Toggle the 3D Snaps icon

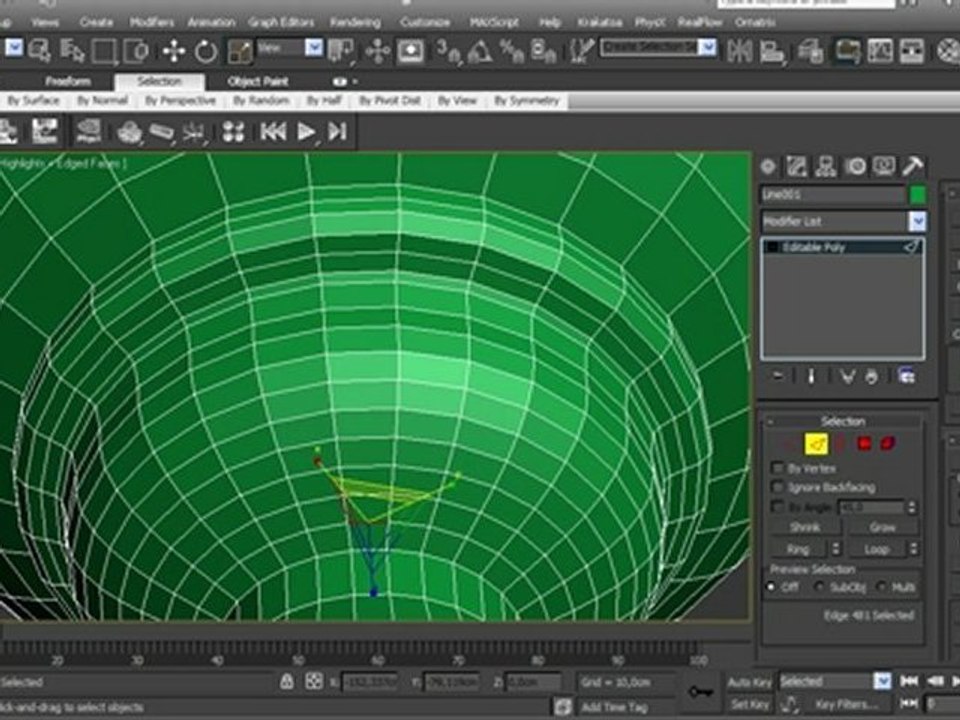point(449,51)
